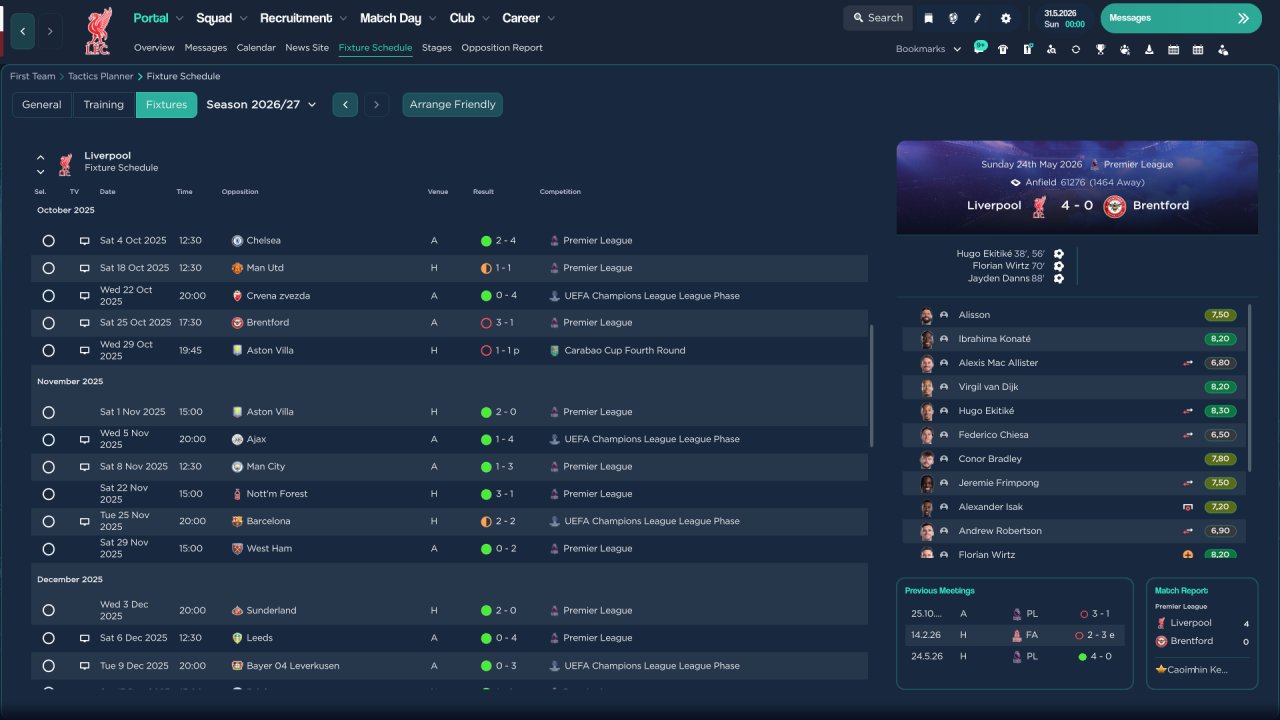
Task: Switch to the Training tab
Action: tap(103, 105)
